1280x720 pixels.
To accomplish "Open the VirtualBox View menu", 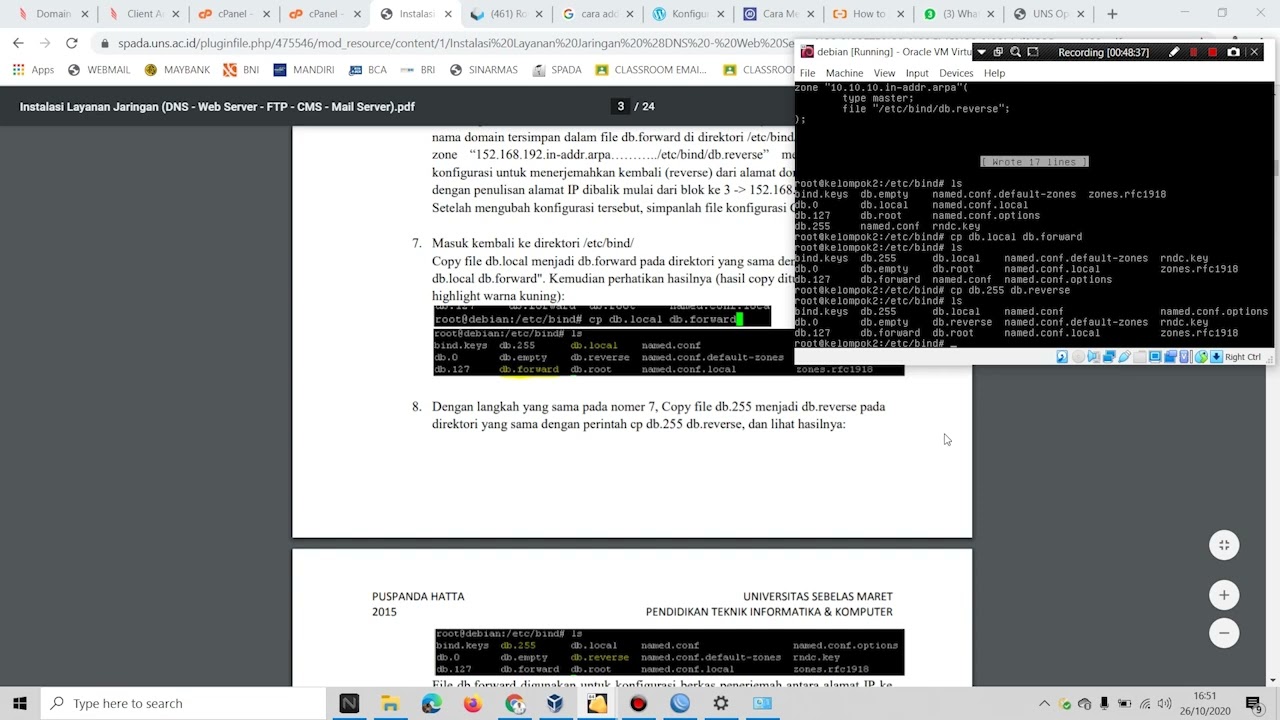I will (884, 73).
